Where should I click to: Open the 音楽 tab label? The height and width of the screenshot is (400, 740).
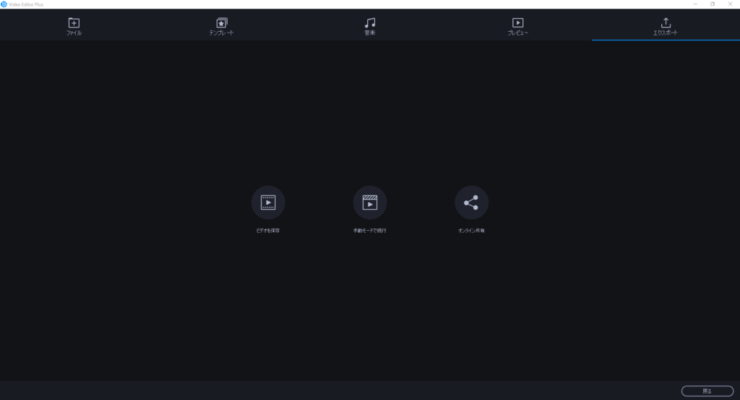370,33
